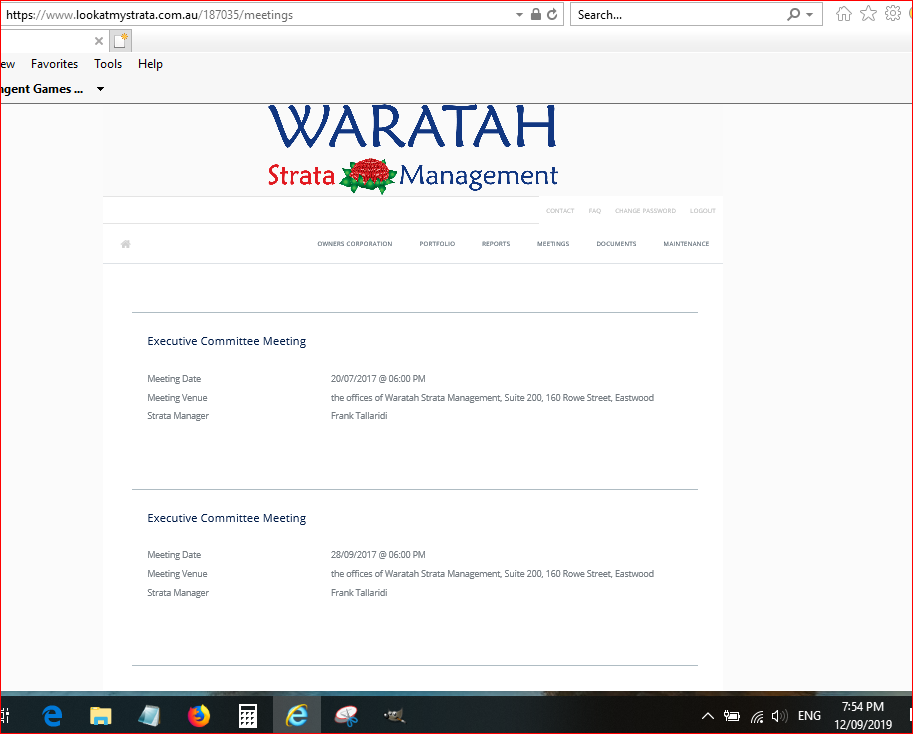Open the Portfolio nav item
913x734 pixels.
[437, 244]
